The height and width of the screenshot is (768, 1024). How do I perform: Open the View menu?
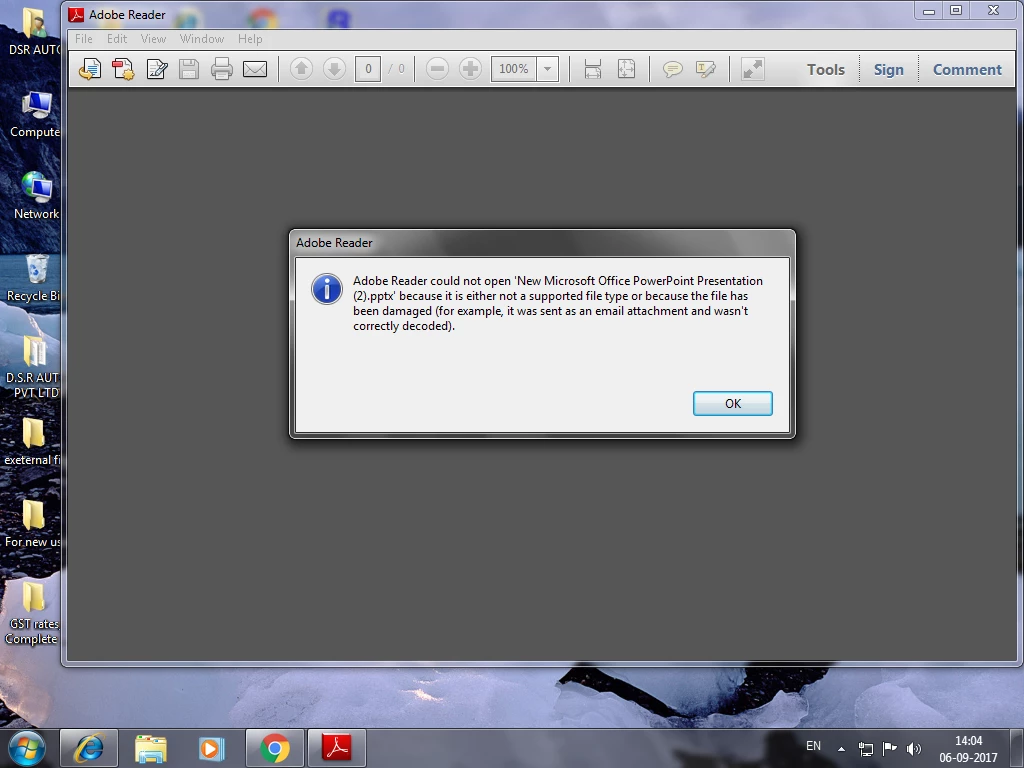coord(153,39)
